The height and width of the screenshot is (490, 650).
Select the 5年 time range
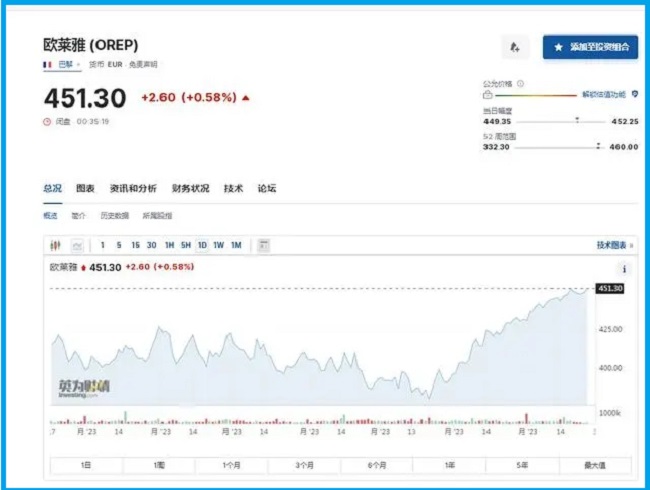(x=522, y=465)
